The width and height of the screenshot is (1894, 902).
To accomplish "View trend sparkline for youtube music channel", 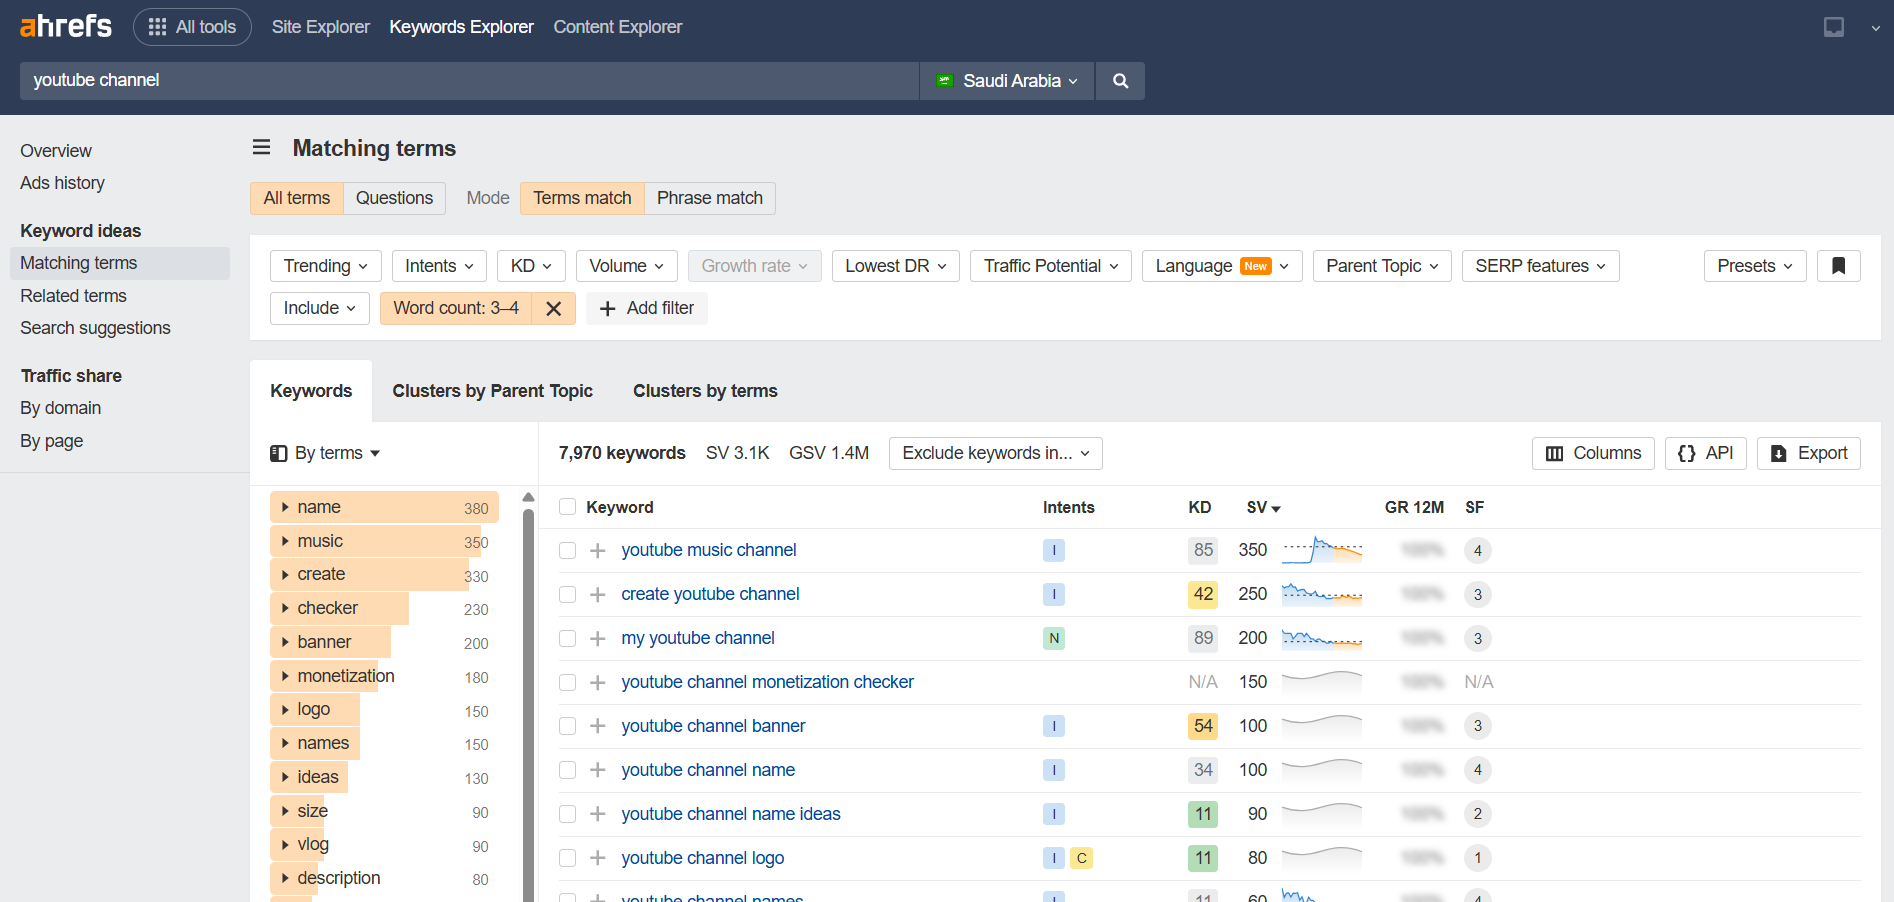I will [1322, 550].
